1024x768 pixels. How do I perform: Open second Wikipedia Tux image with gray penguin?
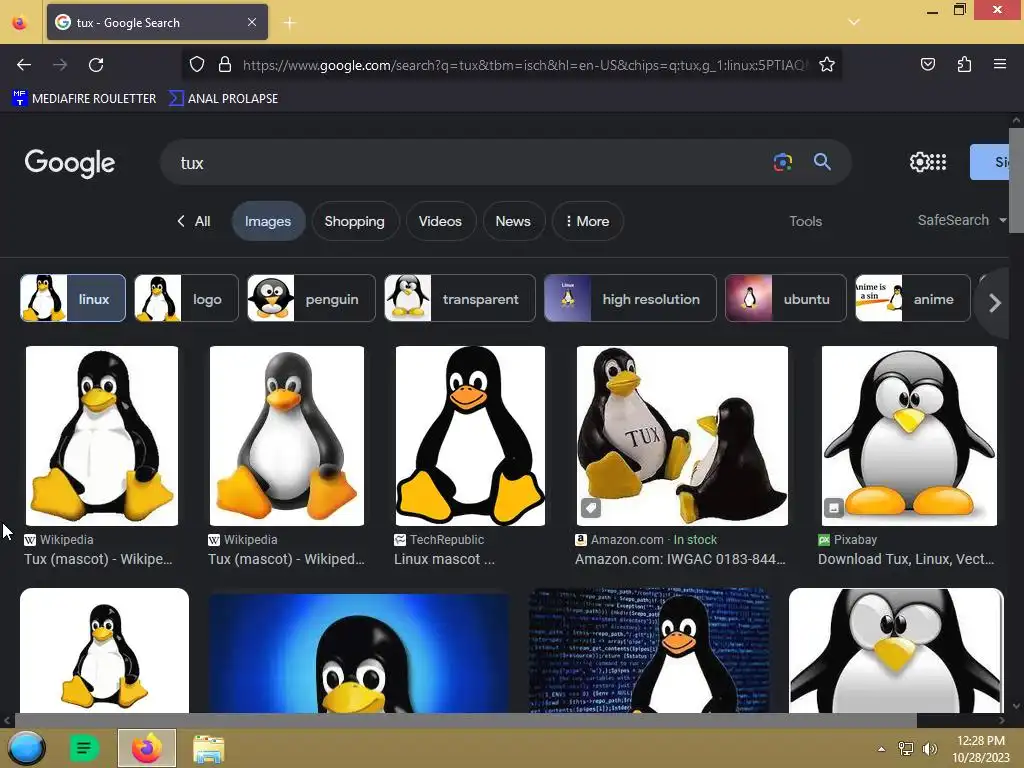pyautogui.click(x=287, y=436)
